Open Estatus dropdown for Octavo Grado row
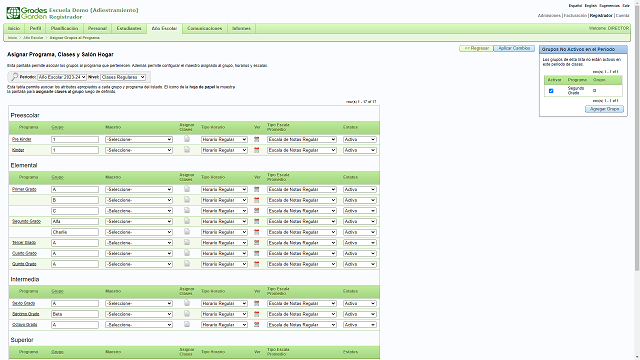The width and height of the screenshot is (640, 360). 359,324
